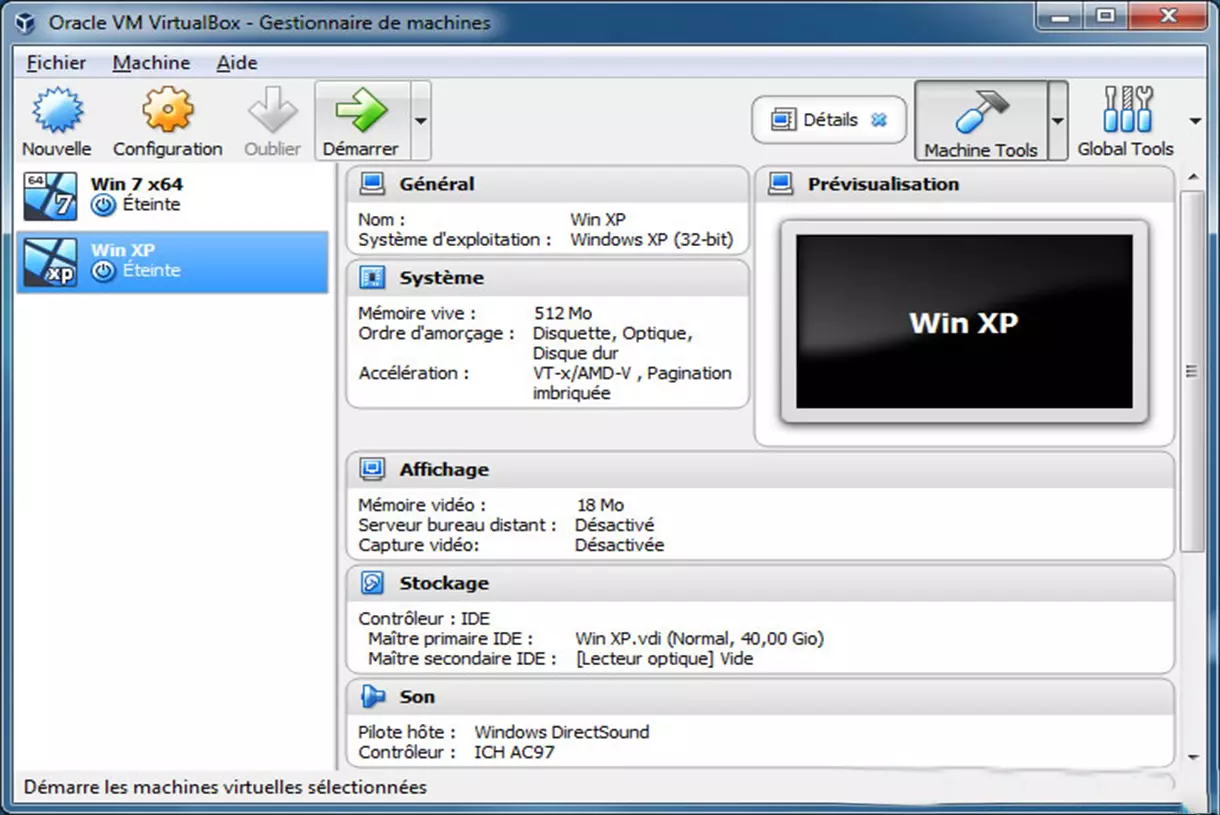Expand Machine Tools dropdown arrow
The image size is (1220, 815).
coord(1058,121)
